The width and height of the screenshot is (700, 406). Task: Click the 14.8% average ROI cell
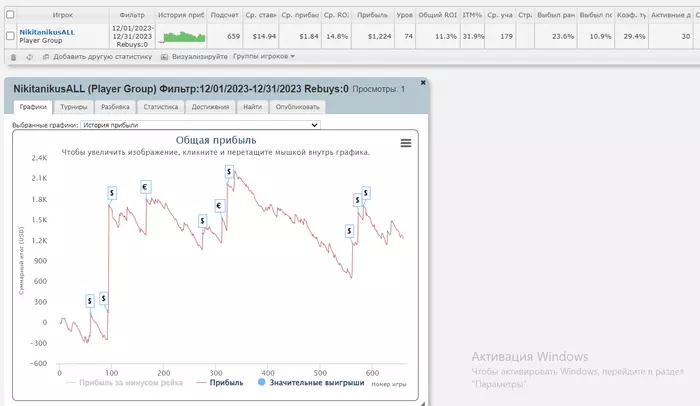point(336,36)
